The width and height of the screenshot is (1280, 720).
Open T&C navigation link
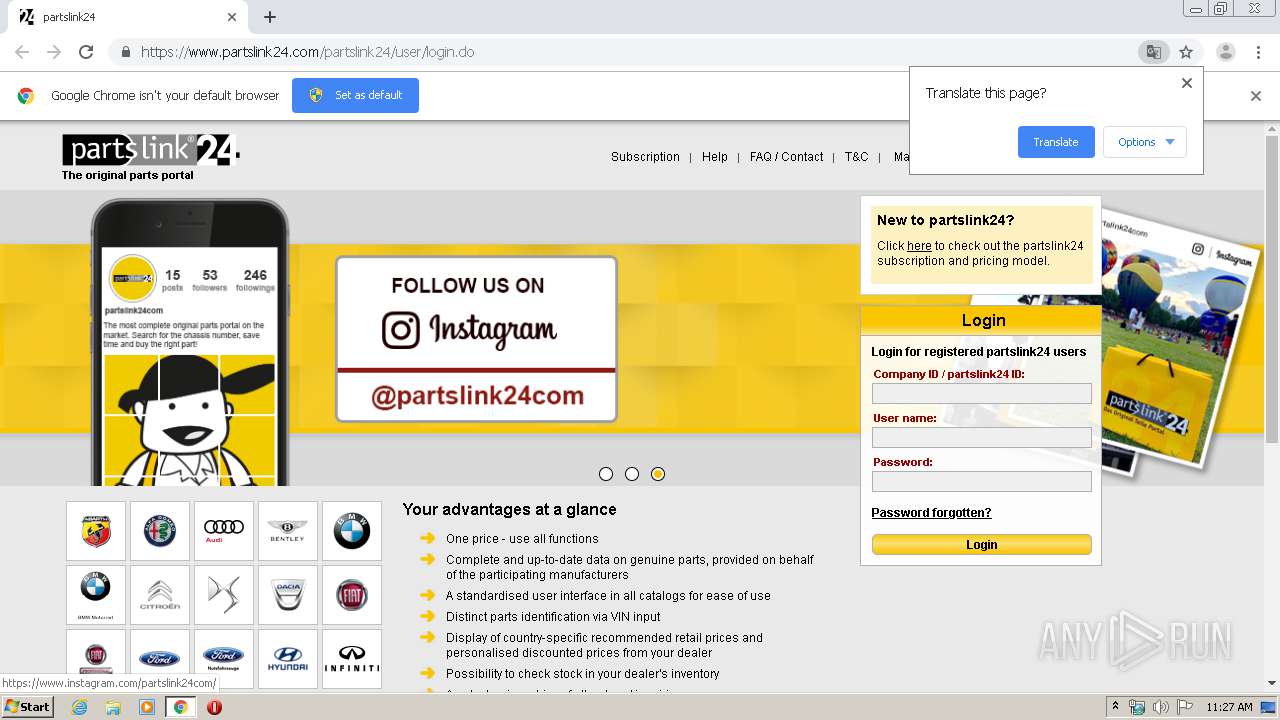(x=856, y=157)
